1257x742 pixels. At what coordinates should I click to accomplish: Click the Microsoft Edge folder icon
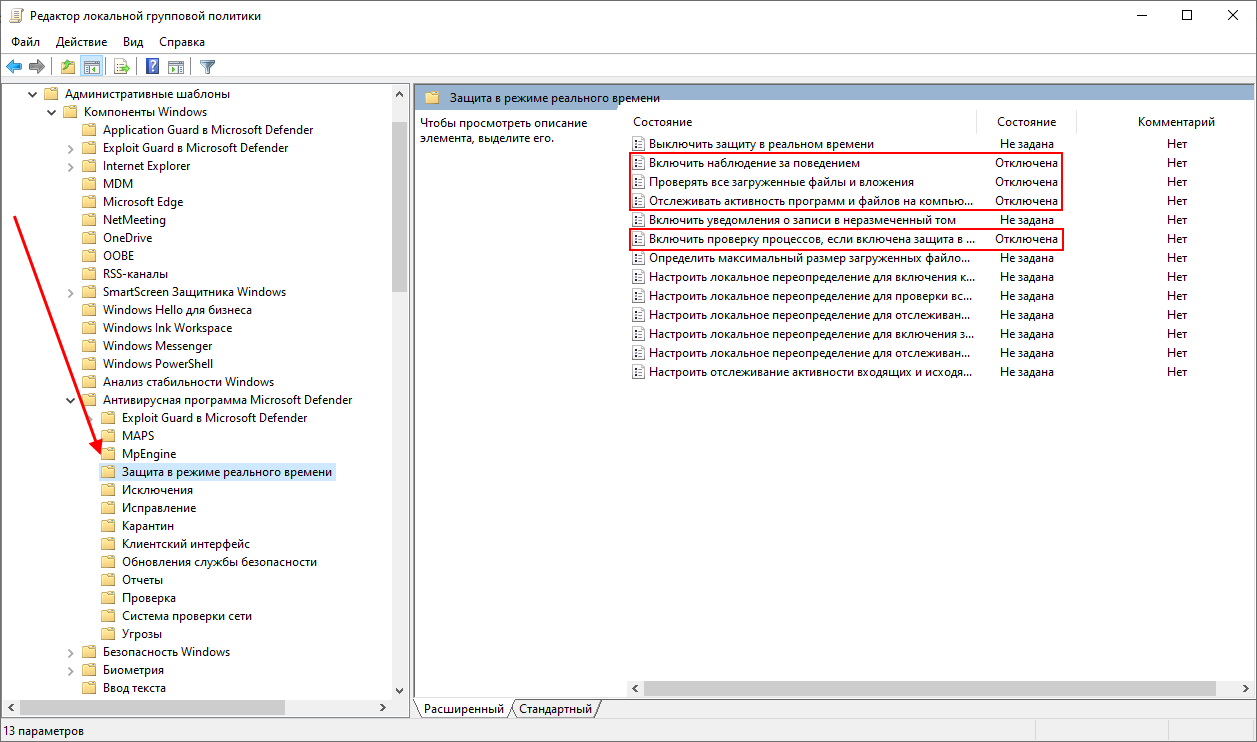[89, 202]
